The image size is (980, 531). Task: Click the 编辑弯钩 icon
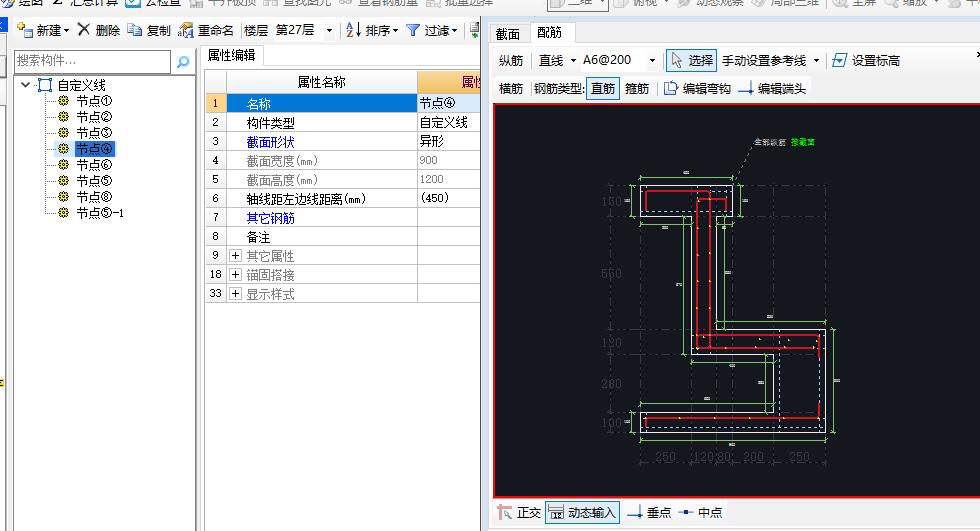click(x=670, y=88)
